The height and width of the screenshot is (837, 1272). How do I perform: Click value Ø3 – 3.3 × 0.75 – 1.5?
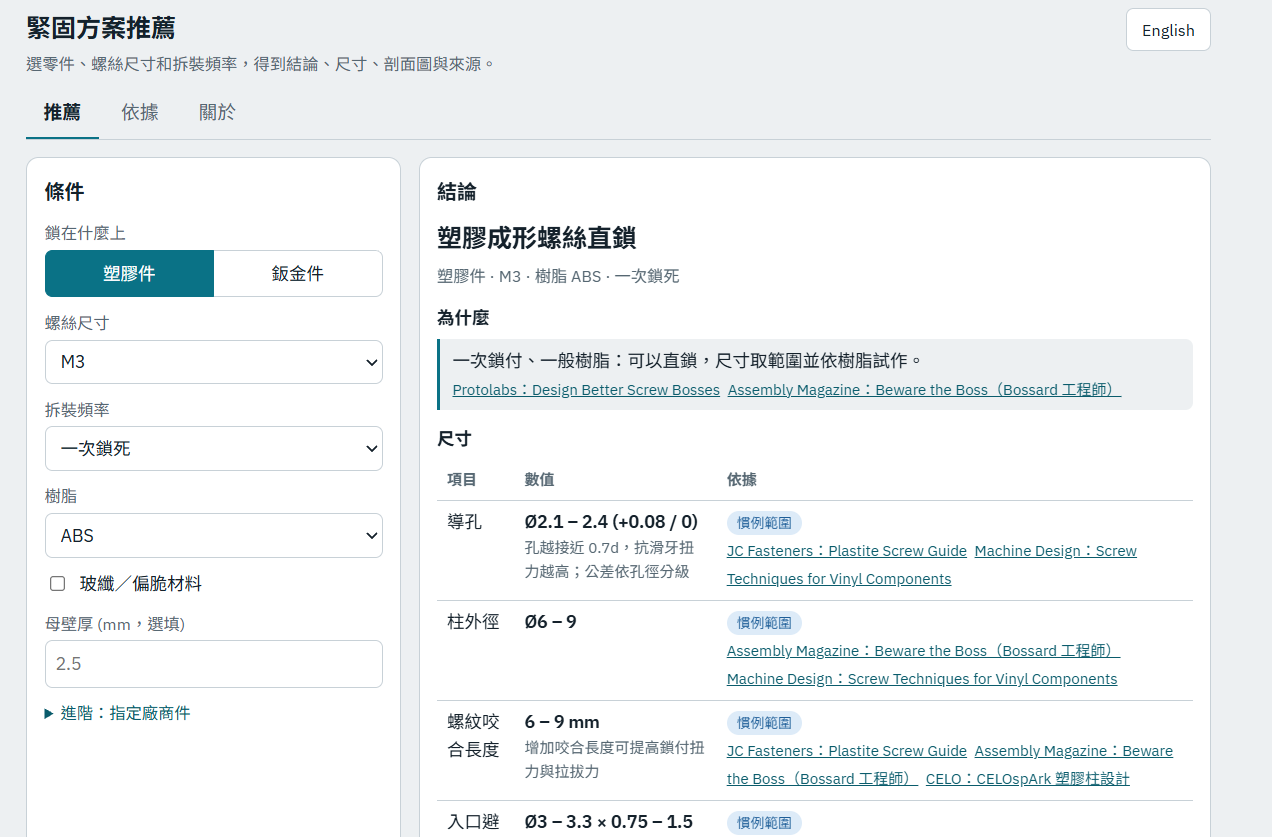pyautogui.click(x=609, y=822)
